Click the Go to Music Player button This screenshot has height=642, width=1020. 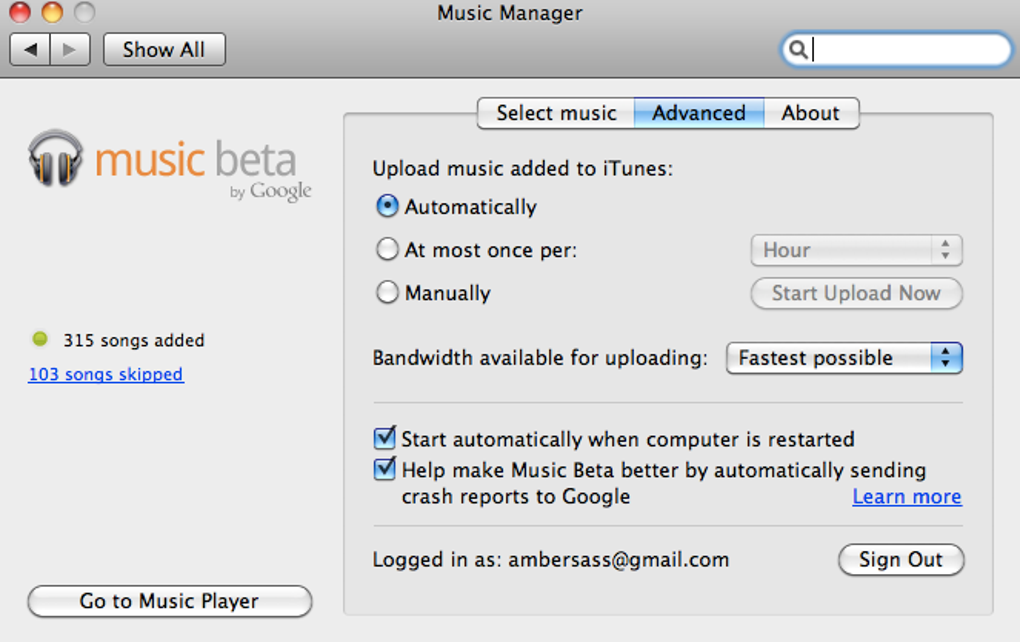coord(169,601)
